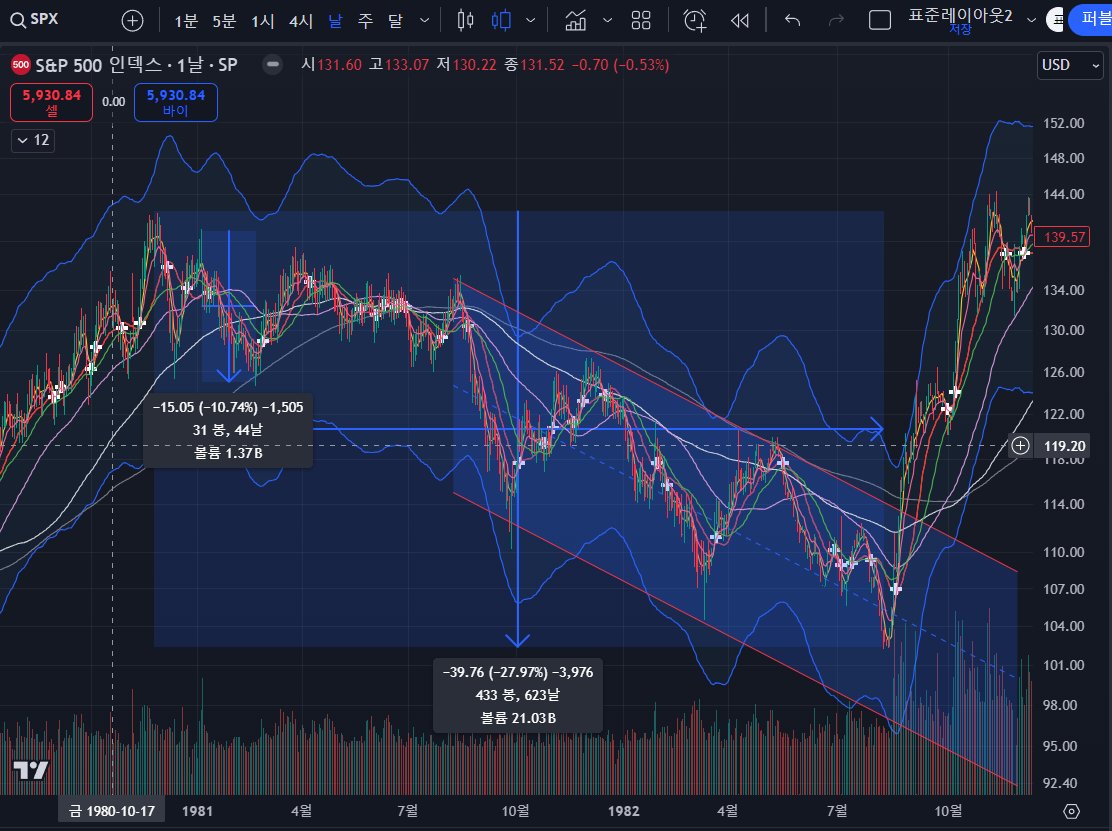Start bar replay with the rewind icon
The width and height of the screenshot is (1112, 831).
tap(740, 21)
